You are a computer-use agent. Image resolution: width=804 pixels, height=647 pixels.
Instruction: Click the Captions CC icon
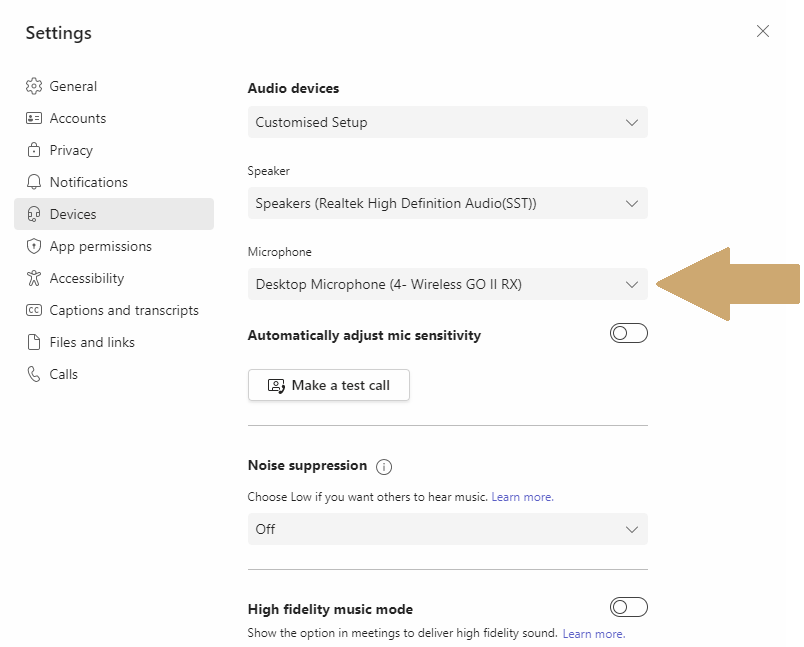[x=34, y=310]
